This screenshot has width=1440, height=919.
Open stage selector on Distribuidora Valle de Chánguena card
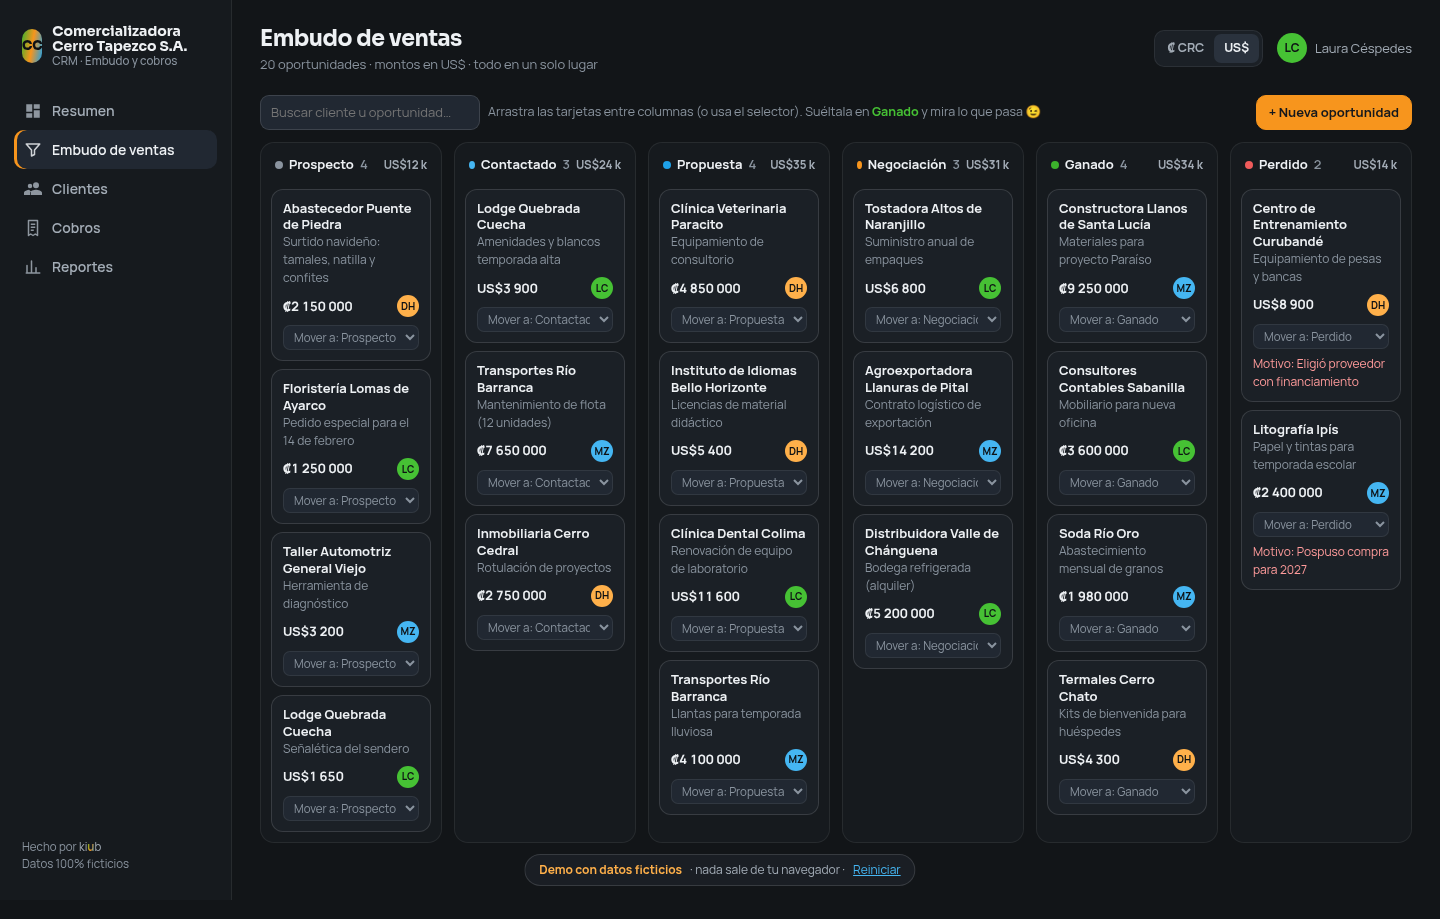pyautogui.click(x=933, y=646)
